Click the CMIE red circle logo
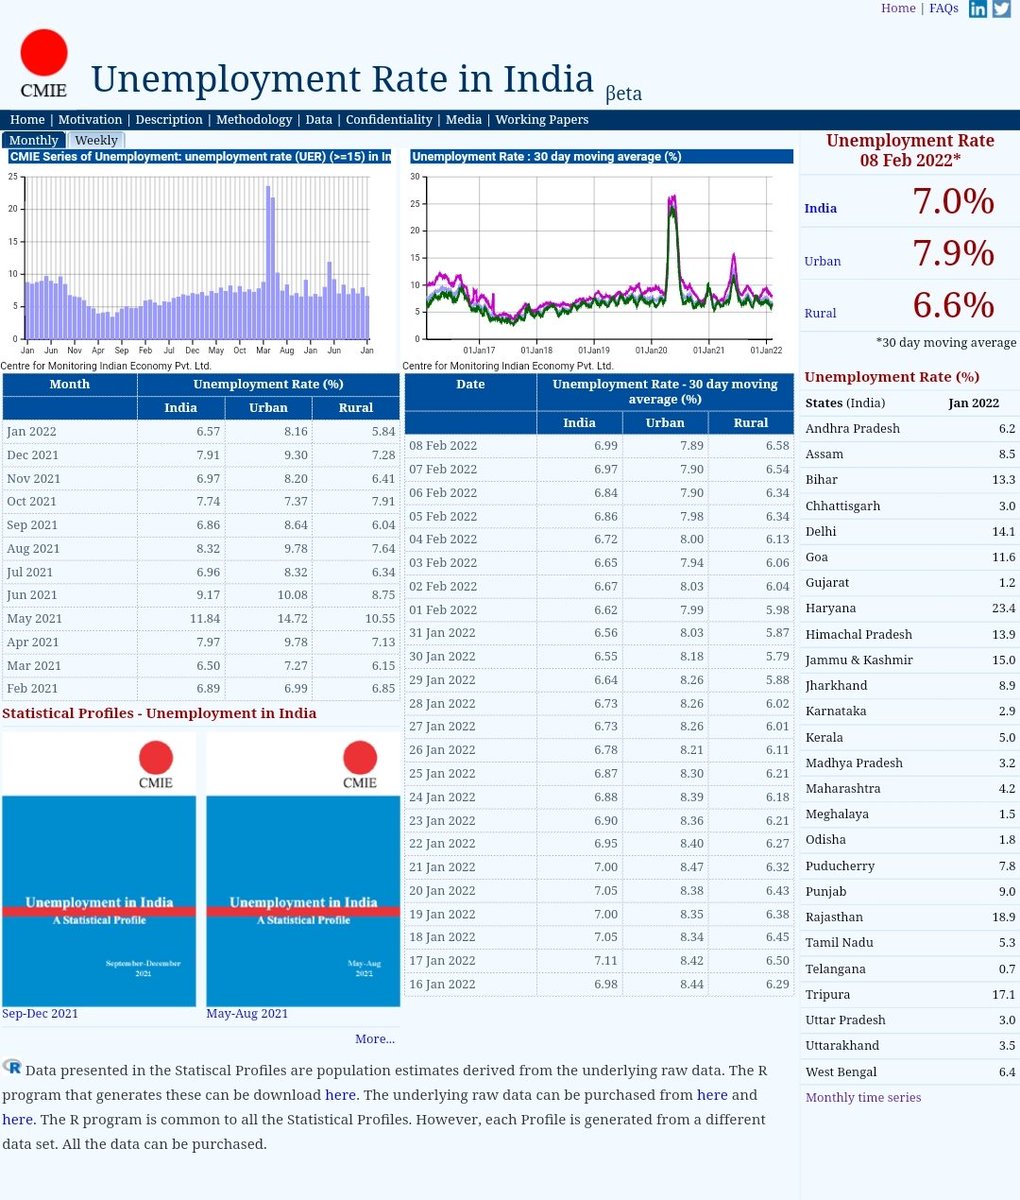The height and width of the screenshot is (1200, 1020). point(43,53)
